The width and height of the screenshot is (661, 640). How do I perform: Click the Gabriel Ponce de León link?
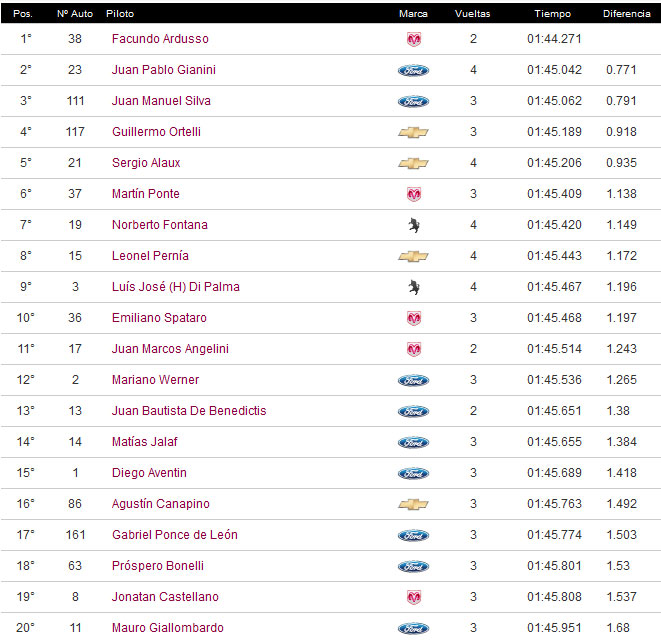(175, 535)
